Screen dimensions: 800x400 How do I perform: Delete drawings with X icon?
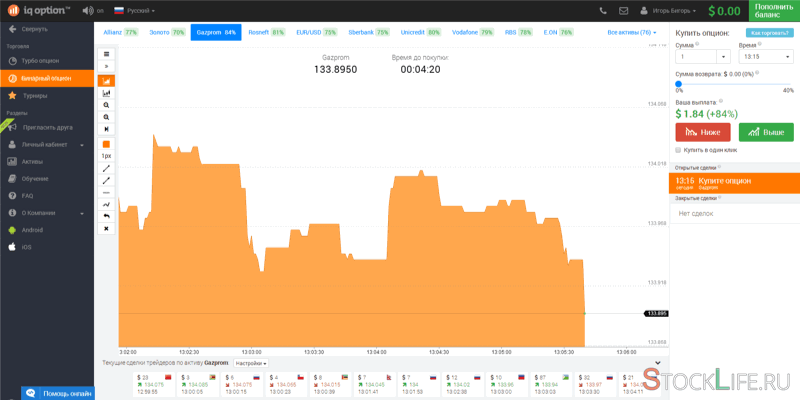pyautogui.click(x=106, y=229)
